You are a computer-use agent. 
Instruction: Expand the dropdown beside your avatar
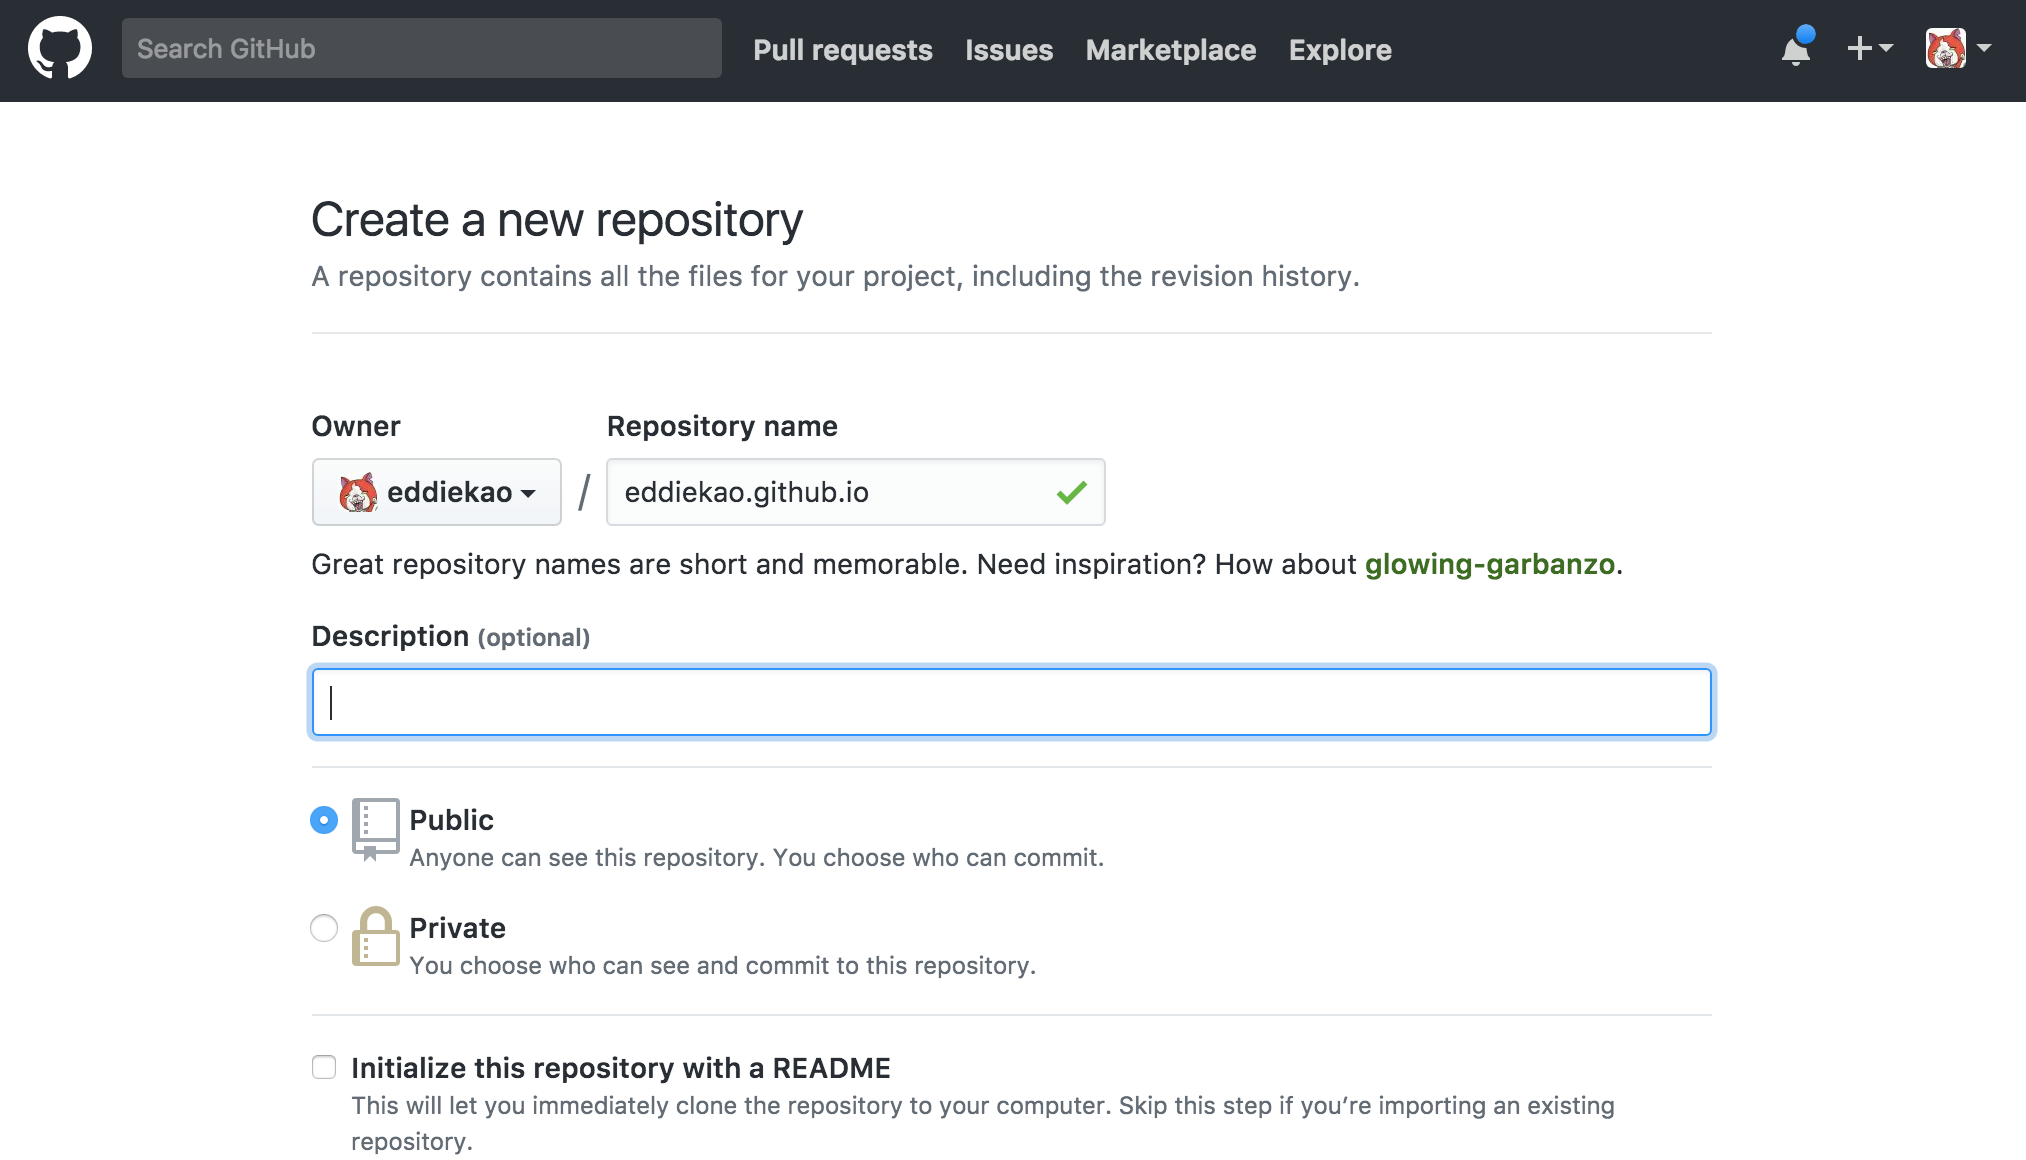coord(1986,47)
